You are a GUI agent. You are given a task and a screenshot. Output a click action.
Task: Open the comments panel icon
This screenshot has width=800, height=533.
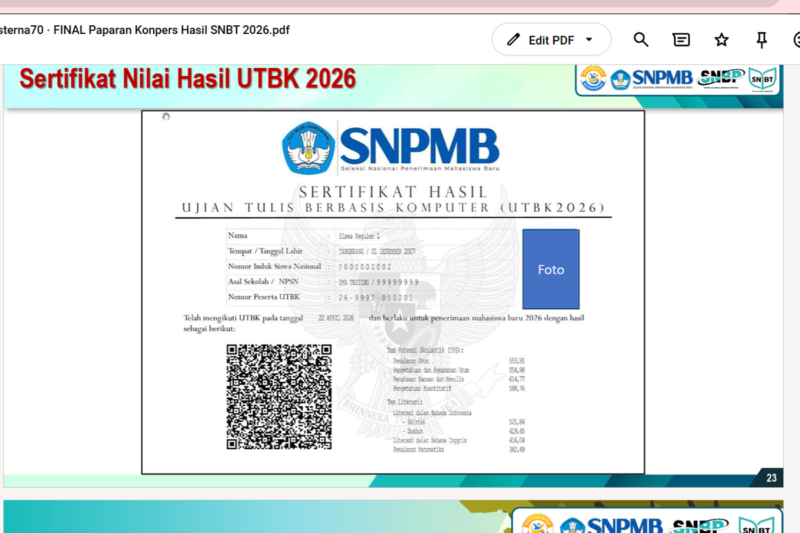(x=681, y=40)
